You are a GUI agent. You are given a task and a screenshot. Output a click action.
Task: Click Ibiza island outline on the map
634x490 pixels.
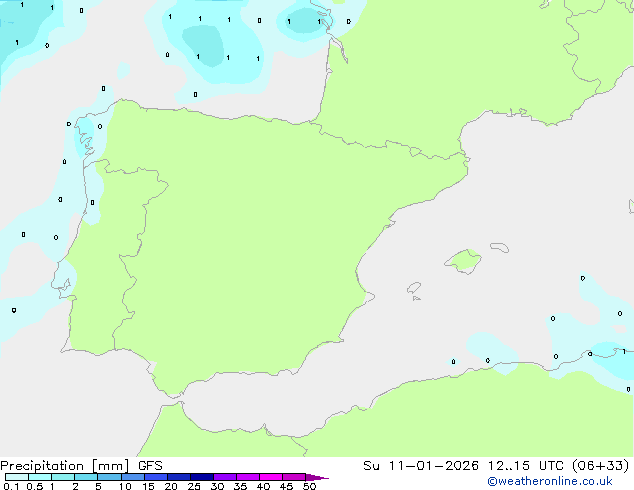click(x=414, y=288)
